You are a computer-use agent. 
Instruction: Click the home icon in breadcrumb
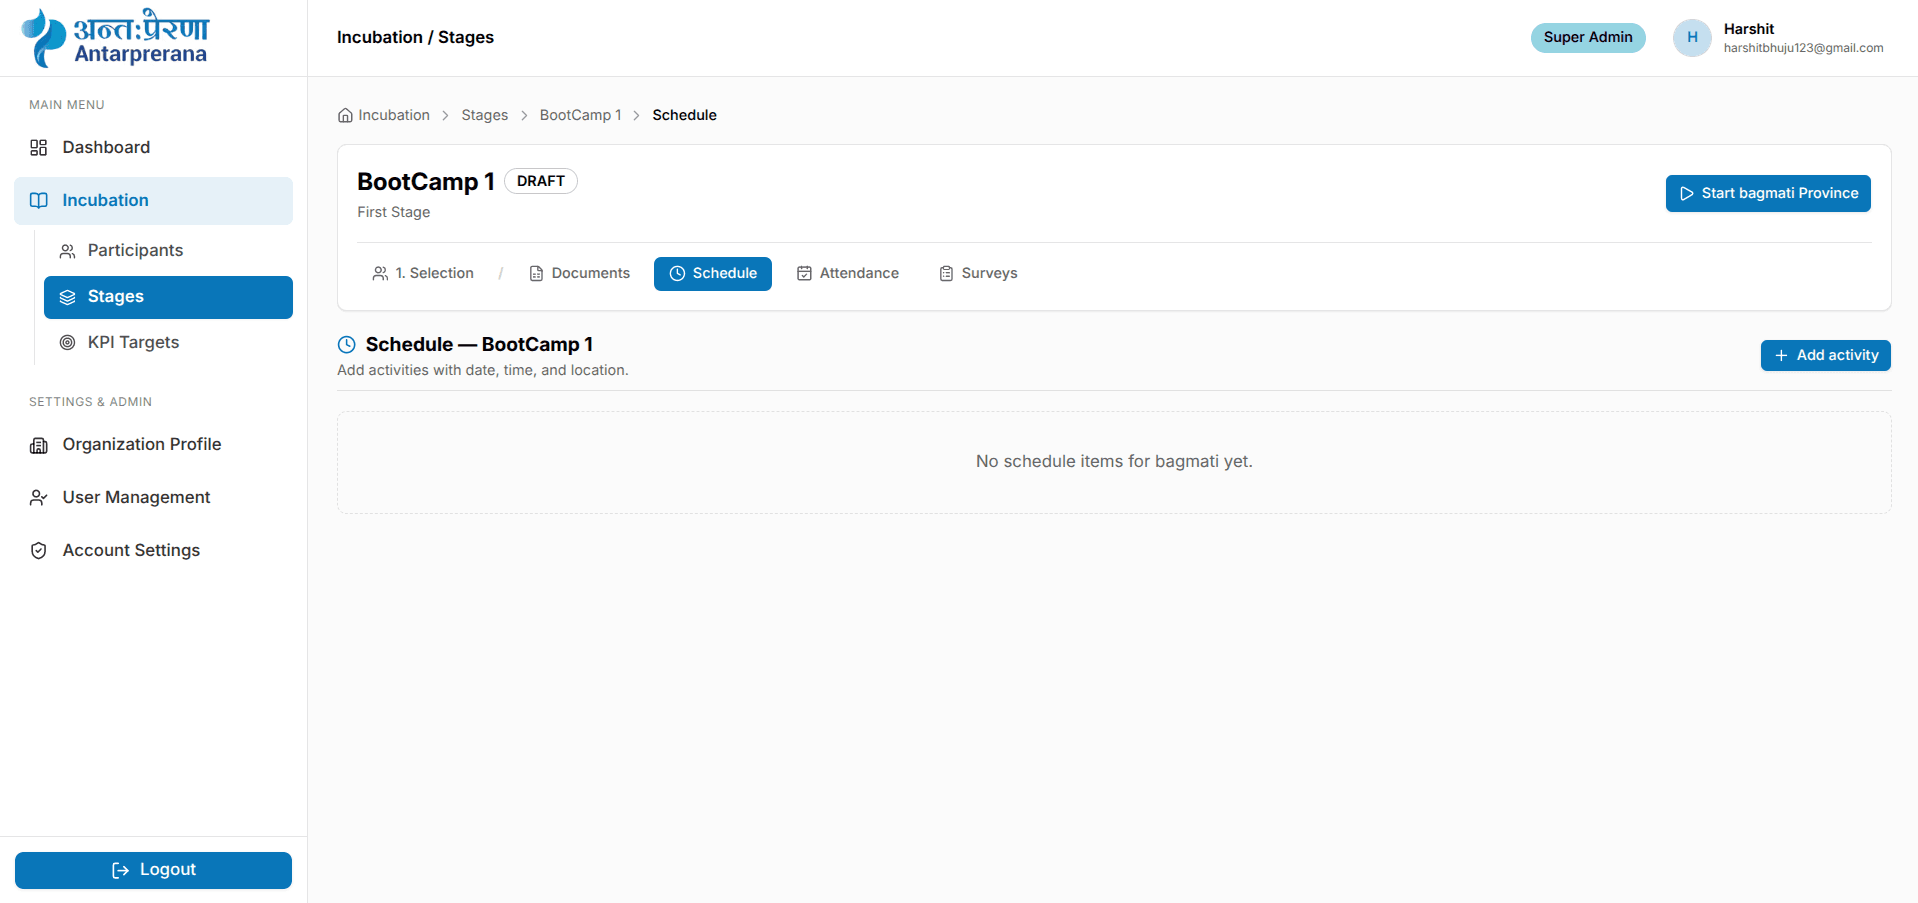tap(345, 115)
